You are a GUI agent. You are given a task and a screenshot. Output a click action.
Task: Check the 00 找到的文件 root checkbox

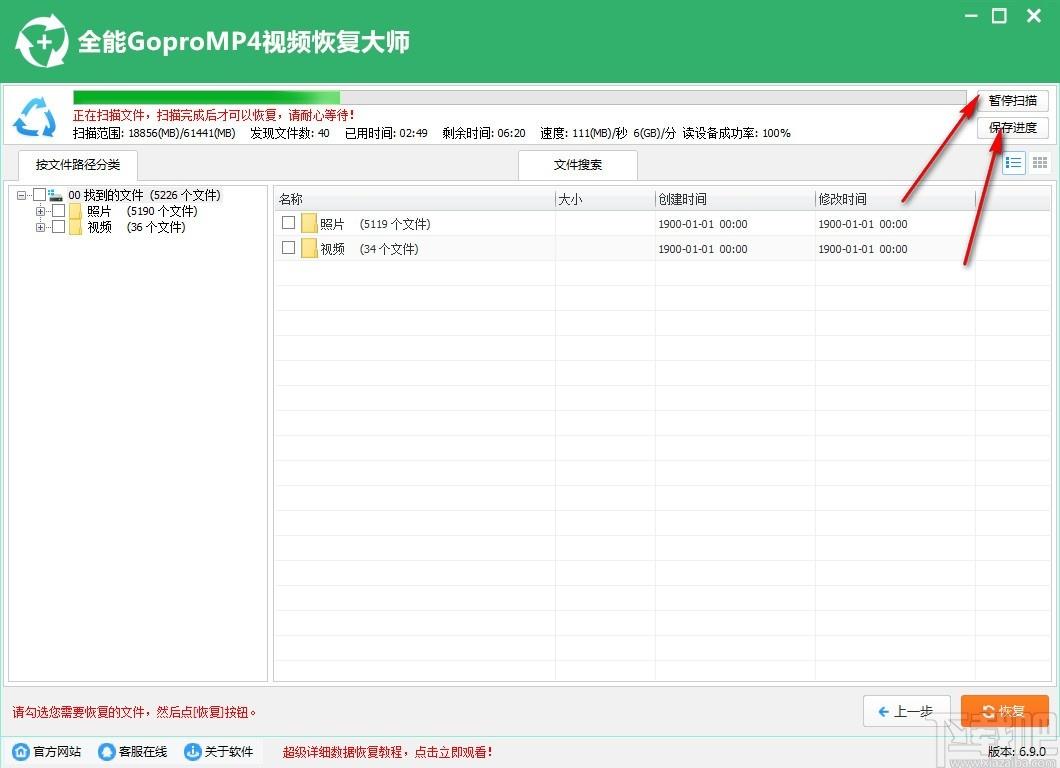pyautogui.click(x=39, y=195)
